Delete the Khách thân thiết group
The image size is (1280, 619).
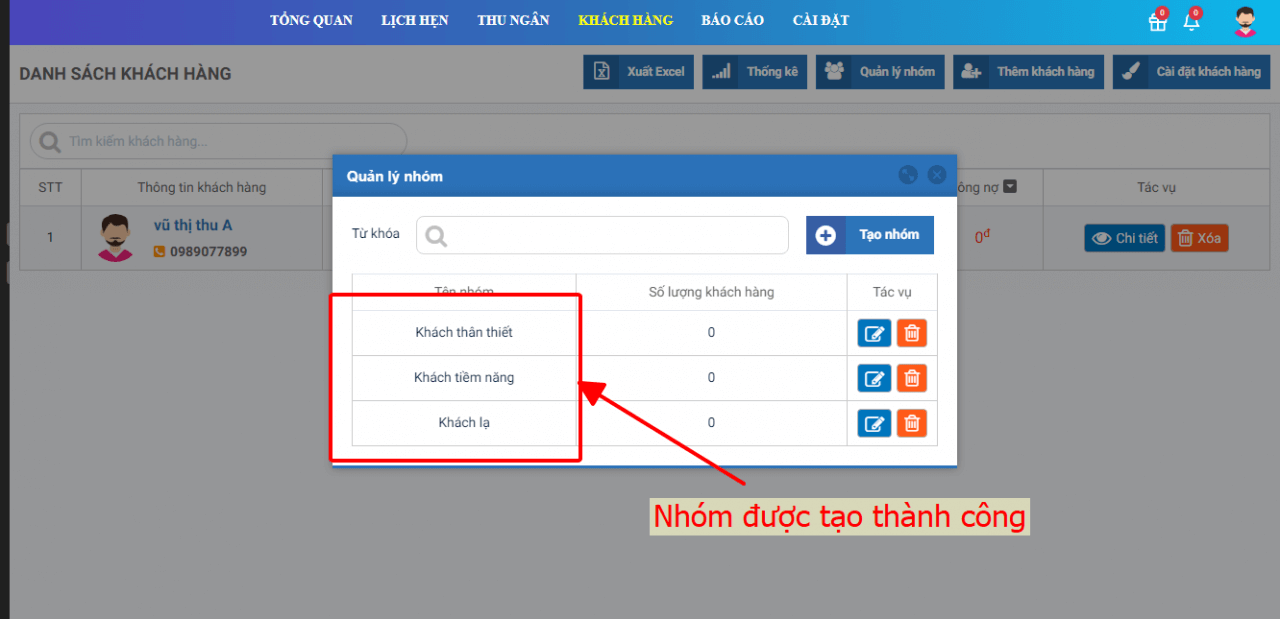[911, 333]
